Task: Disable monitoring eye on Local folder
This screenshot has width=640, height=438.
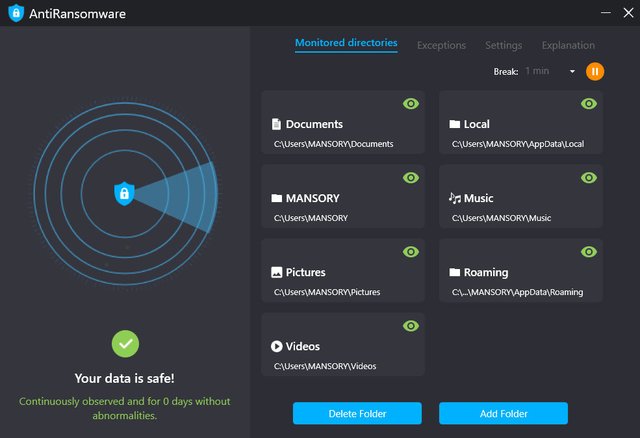Action: tap(589, 104)
